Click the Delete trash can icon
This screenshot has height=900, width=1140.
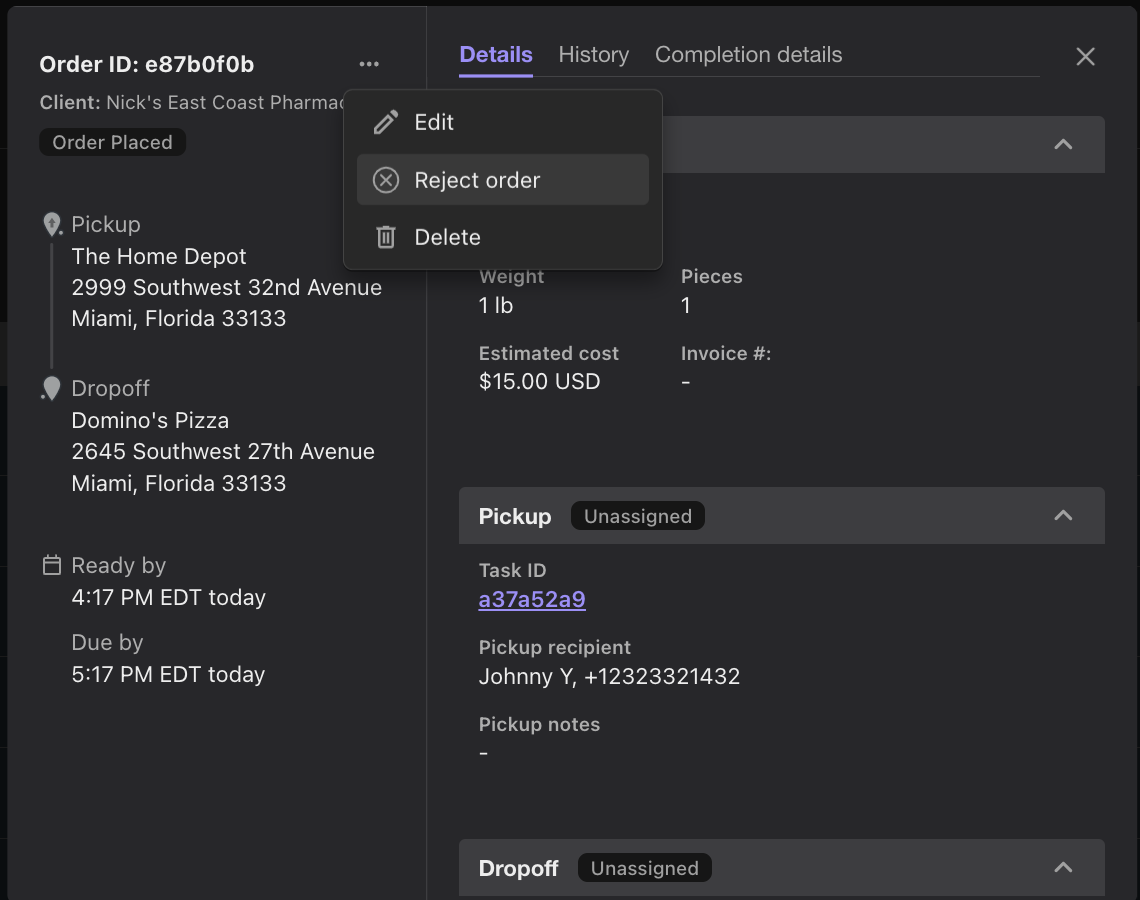coord(386,237)
